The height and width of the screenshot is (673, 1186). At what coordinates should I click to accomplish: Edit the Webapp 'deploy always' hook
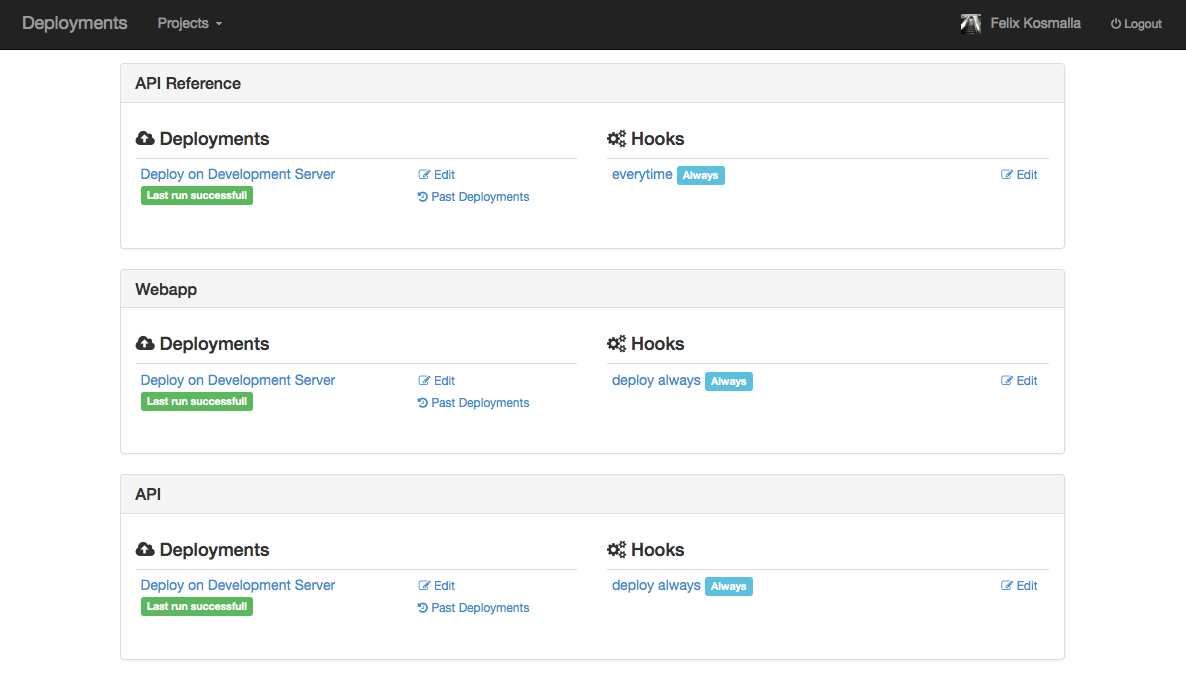coord(1019,381)
